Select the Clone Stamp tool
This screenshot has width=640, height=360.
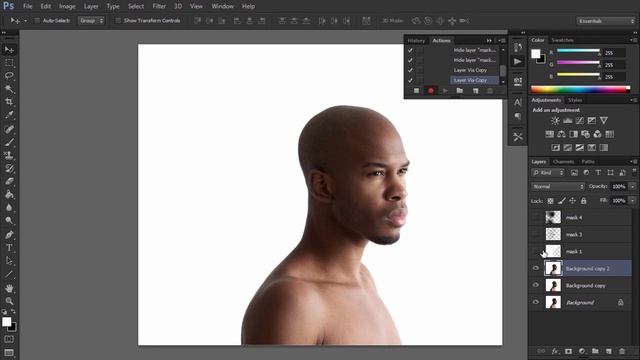pyautogui.click(x=9, y=156)
